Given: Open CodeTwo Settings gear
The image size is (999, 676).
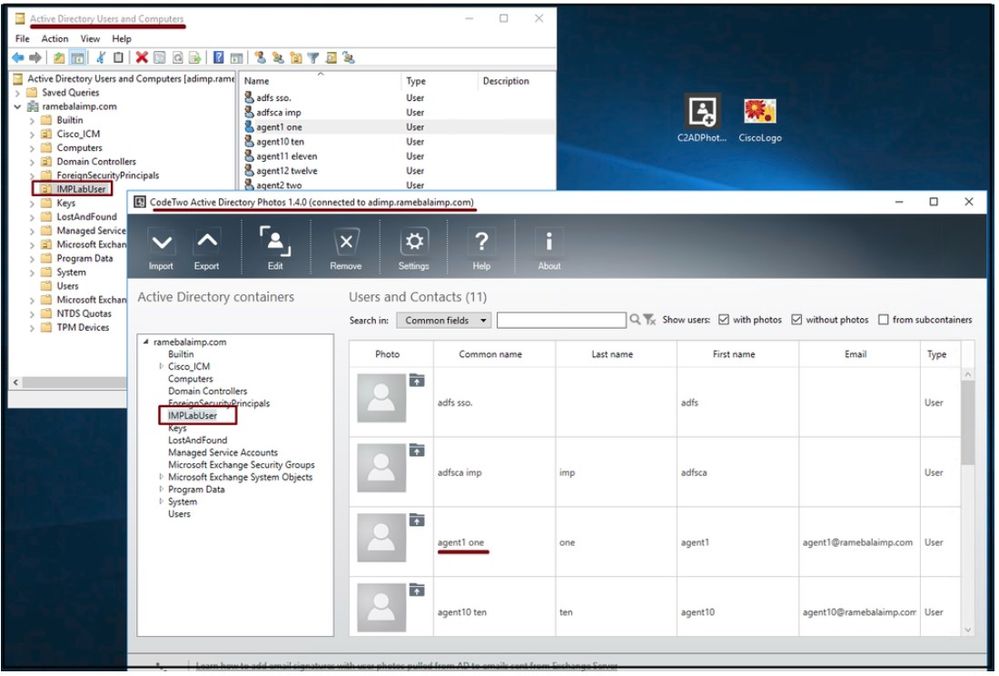Looking at the screenshot, I should tap(414, 249).
